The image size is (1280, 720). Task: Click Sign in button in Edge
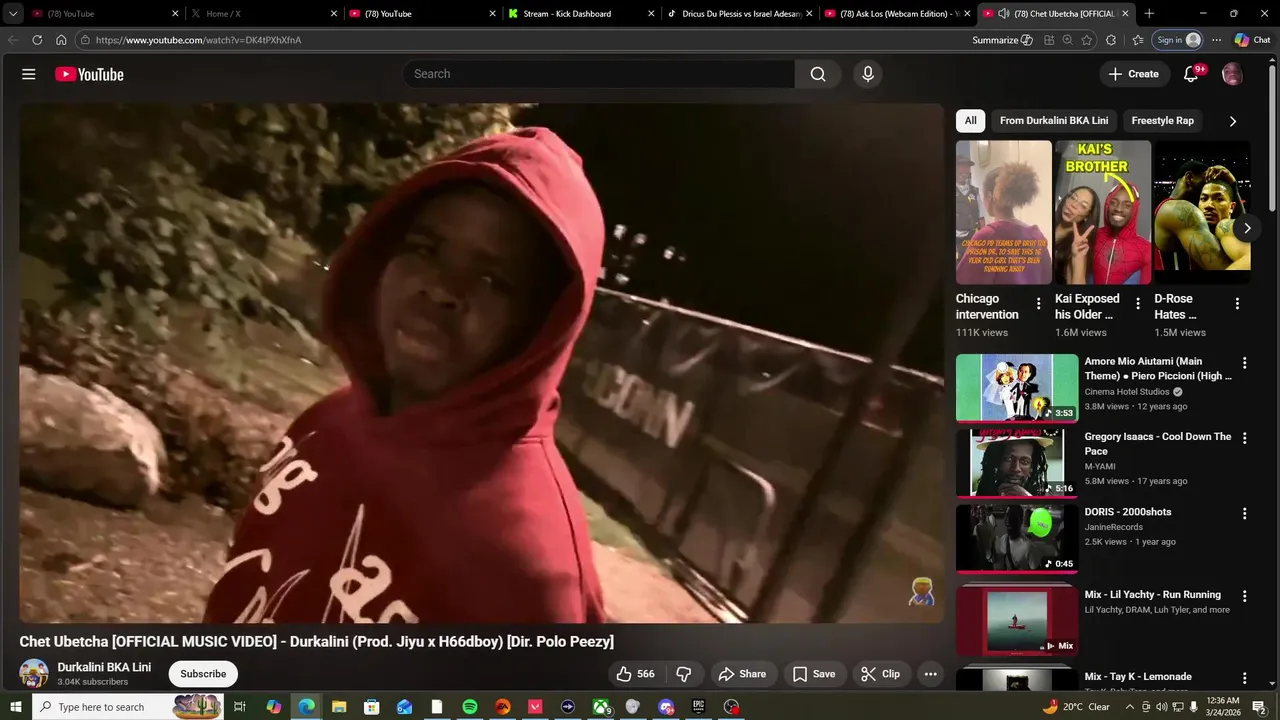coord(1178,40)
